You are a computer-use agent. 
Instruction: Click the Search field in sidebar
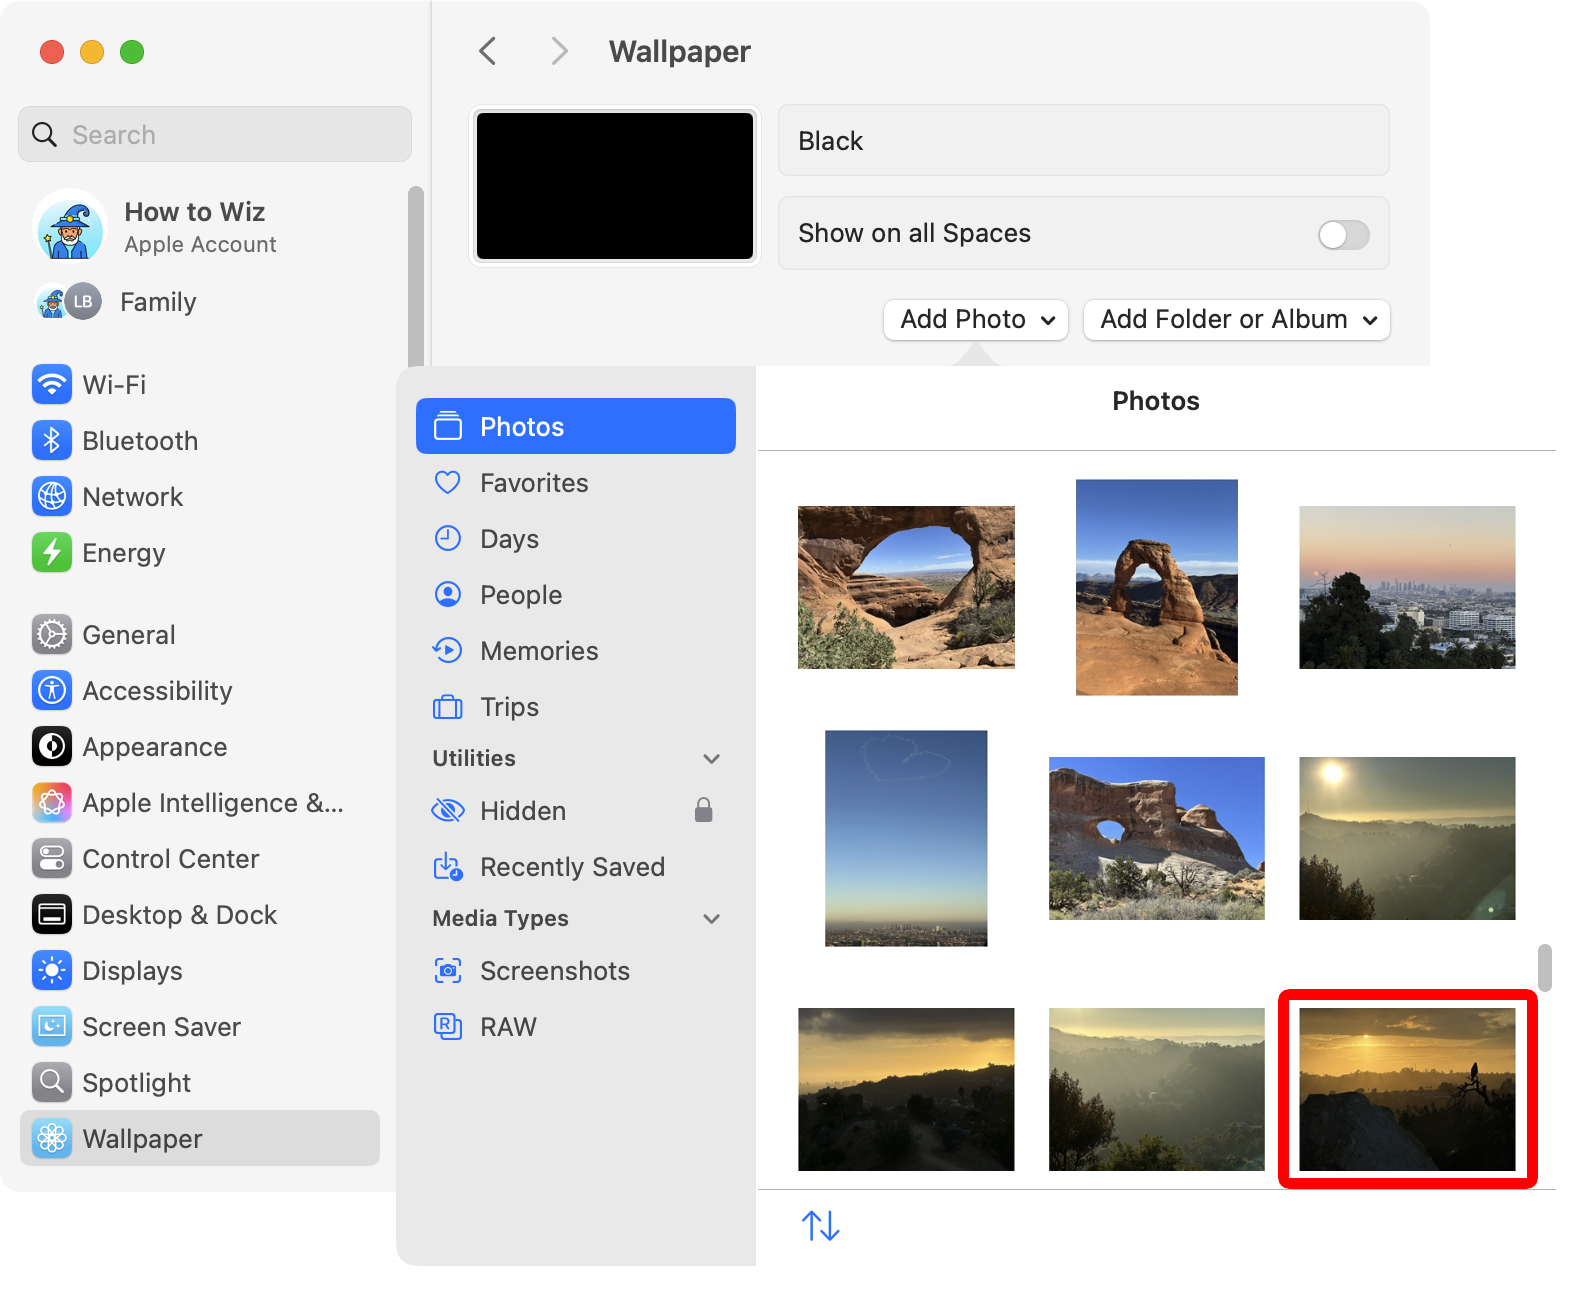pos(215,135)
